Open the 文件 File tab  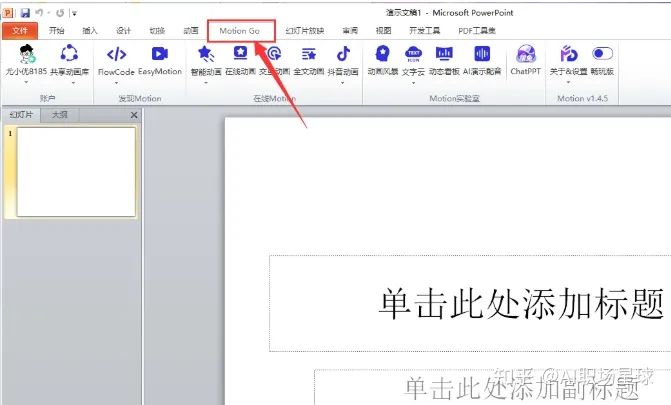pyautogui.click(x=20, y=31)
